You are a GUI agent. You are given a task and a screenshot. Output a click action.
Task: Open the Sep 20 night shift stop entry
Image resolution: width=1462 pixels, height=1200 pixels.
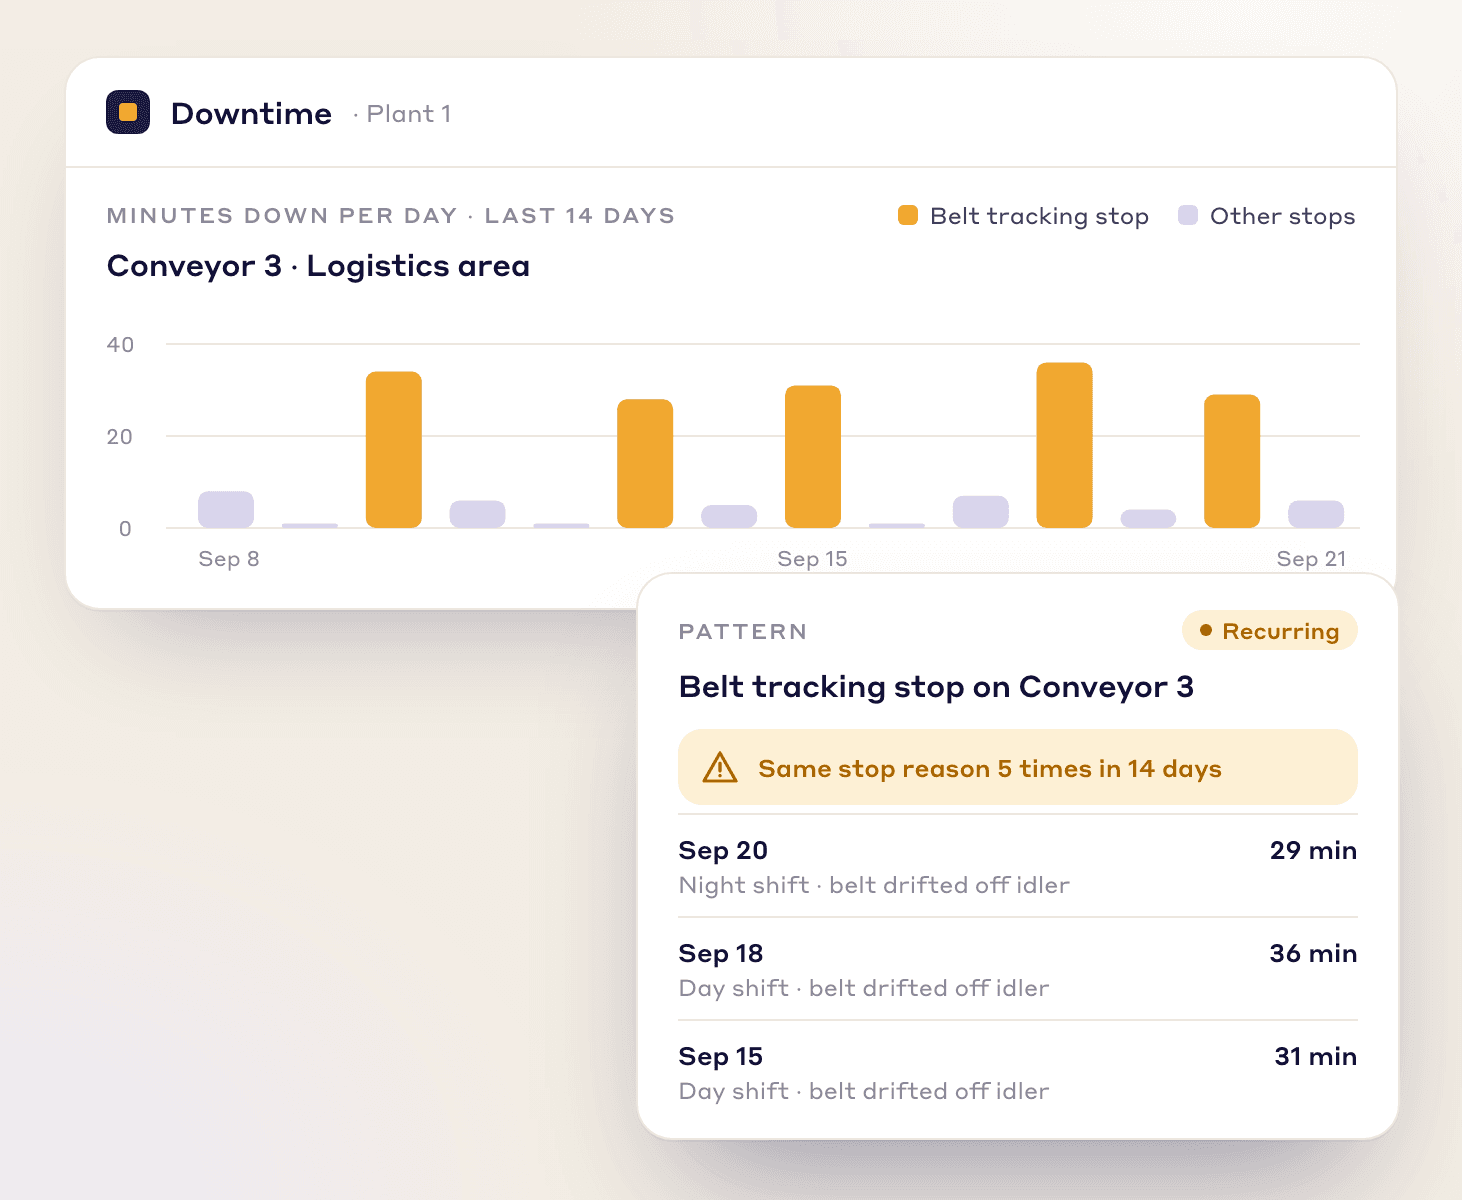click(x=1018, y=866)
